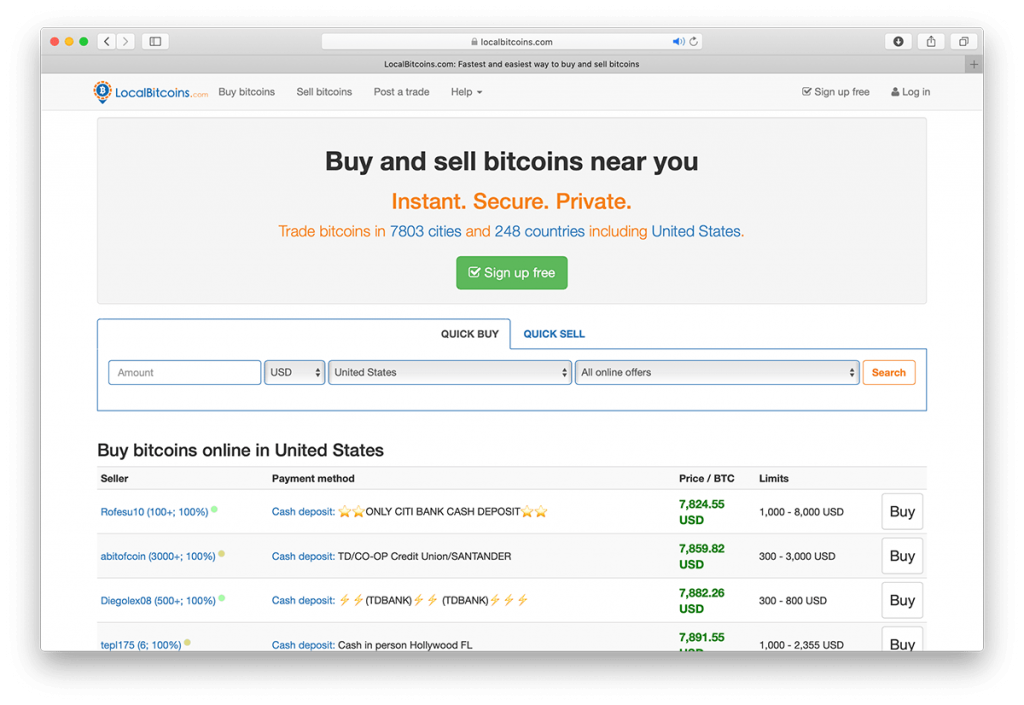Click the 300 - 800 USD limits text

tap(793, 601)
